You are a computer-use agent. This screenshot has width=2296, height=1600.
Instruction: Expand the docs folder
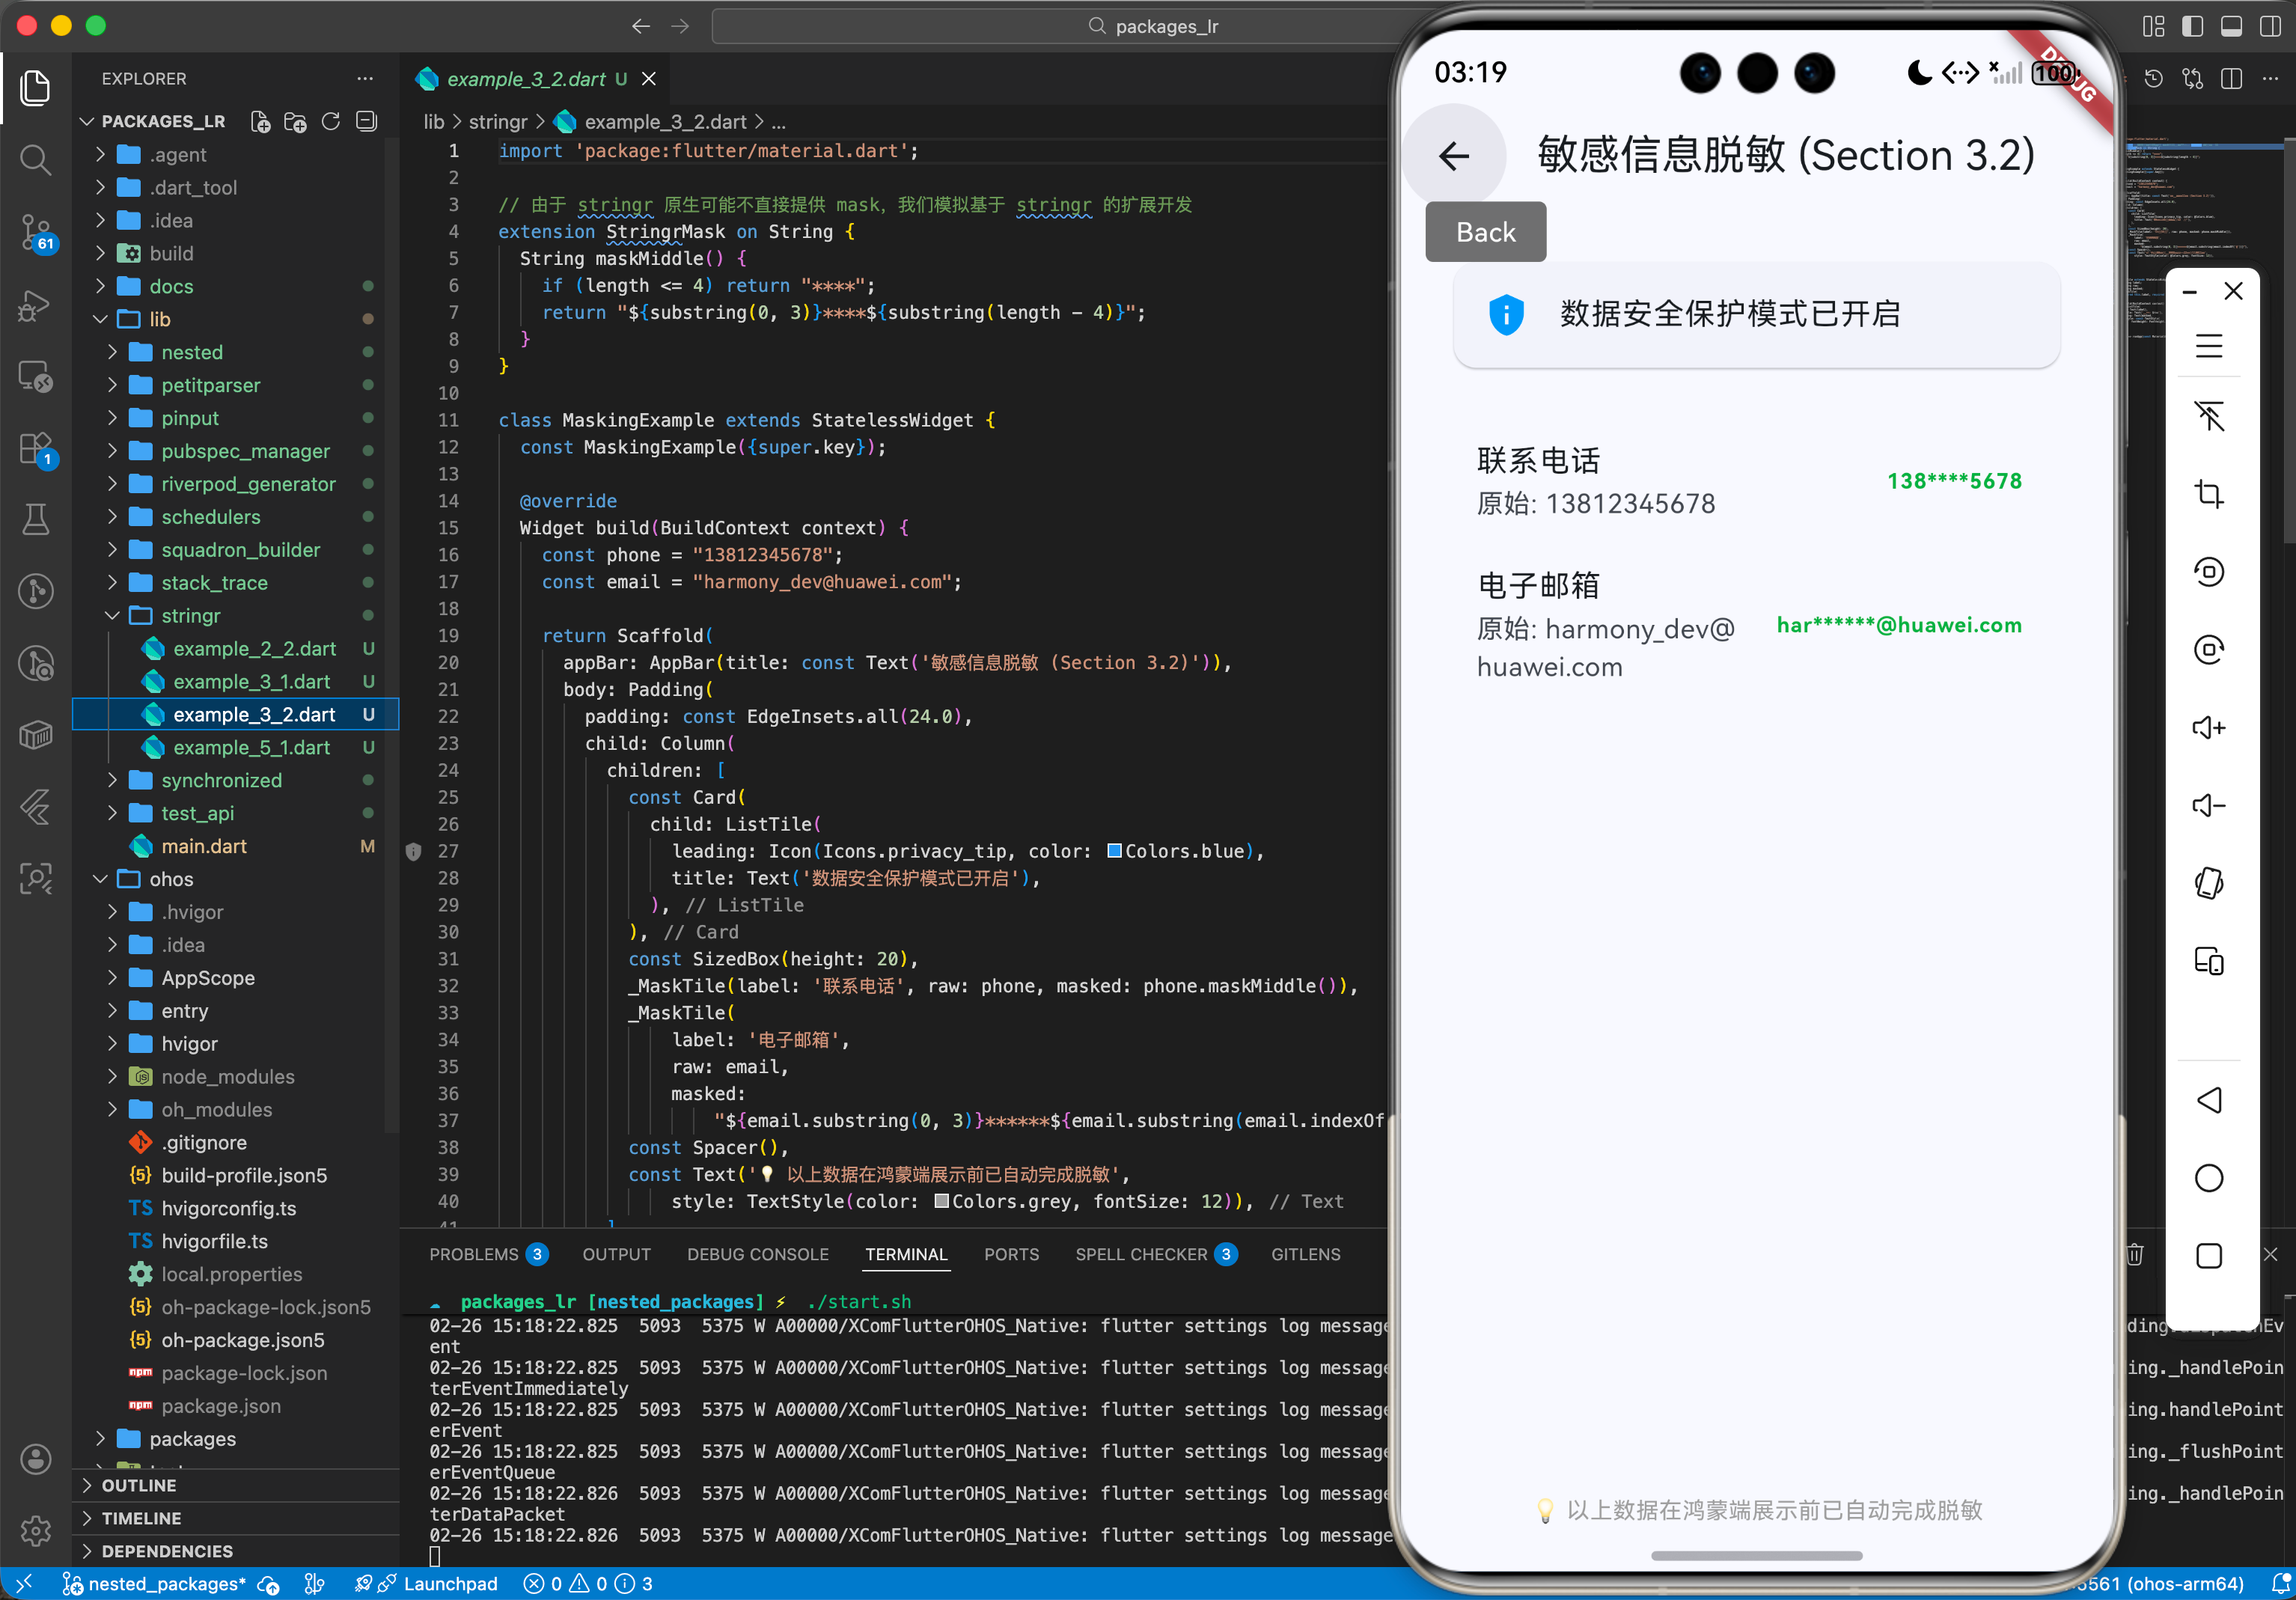[236, 287]
